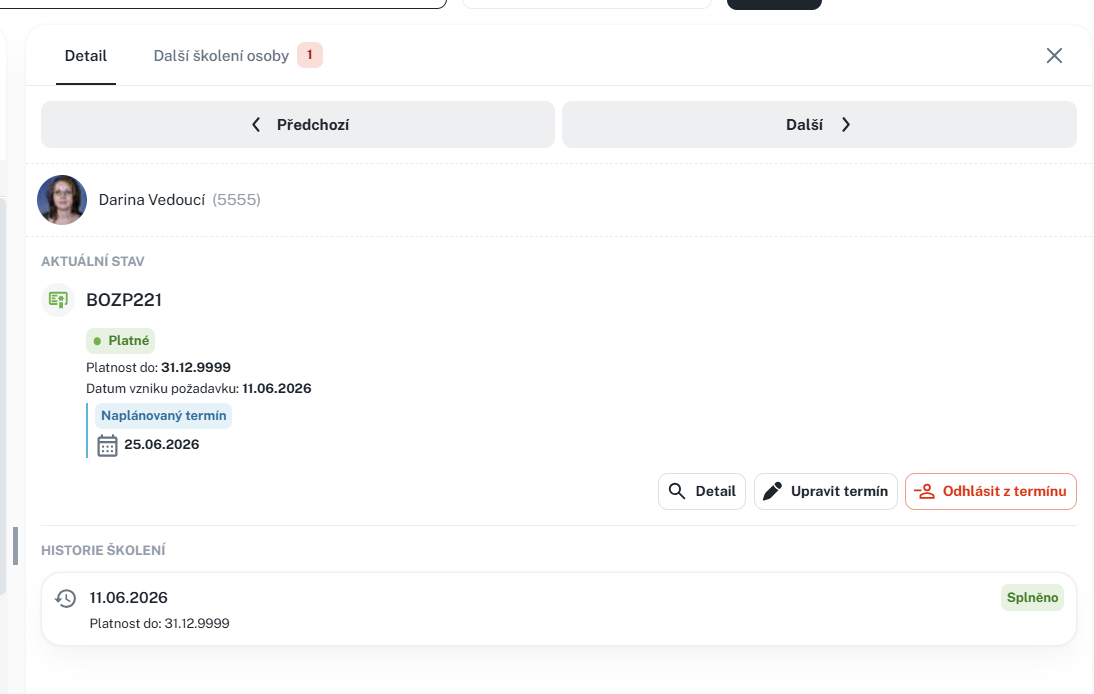Click the red badge showing 1
Screen dimensions: 1094x694
310,55
